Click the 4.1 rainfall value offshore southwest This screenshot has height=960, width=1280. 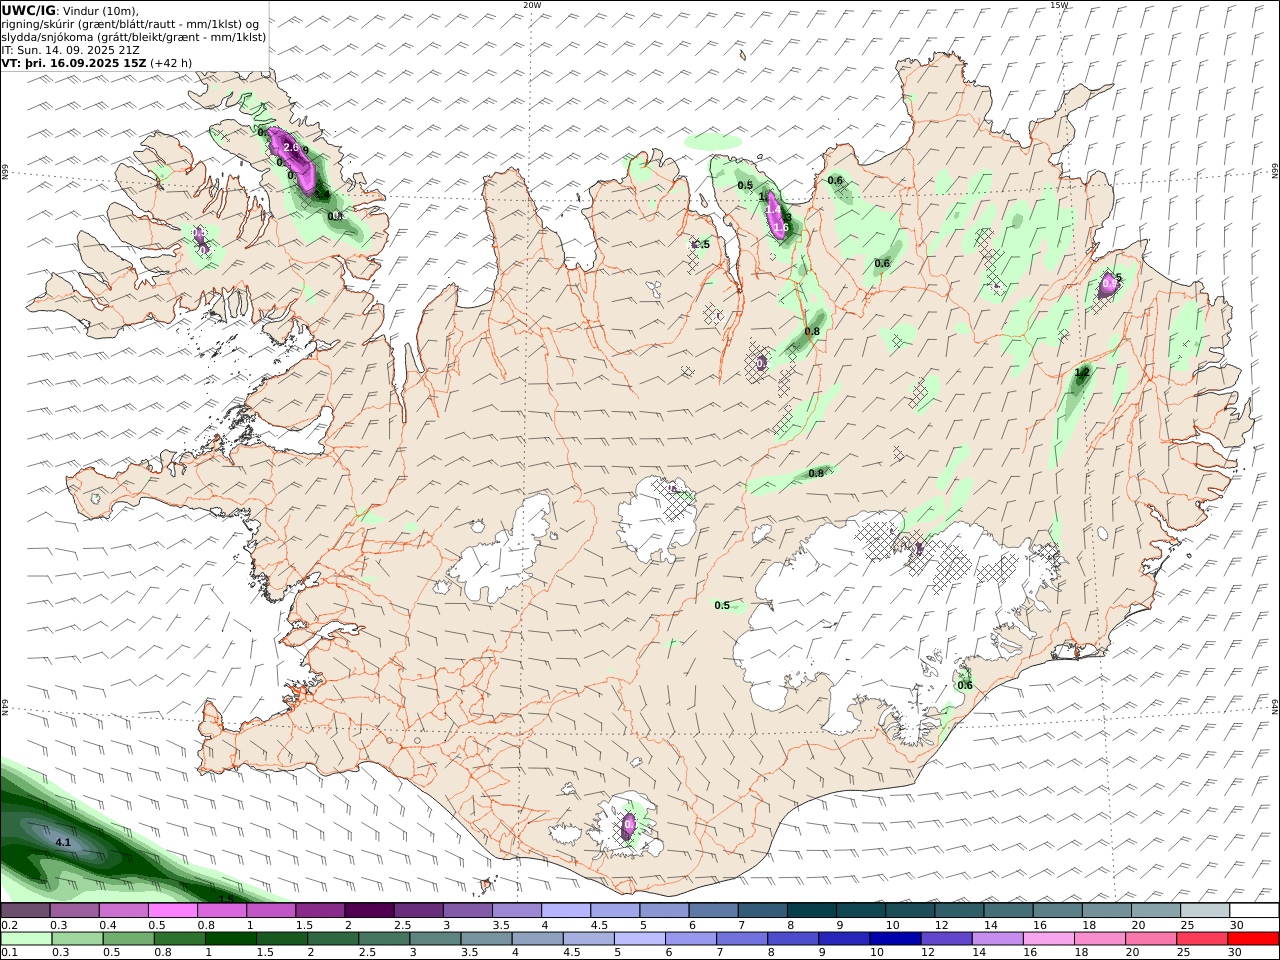coord(63,843)
